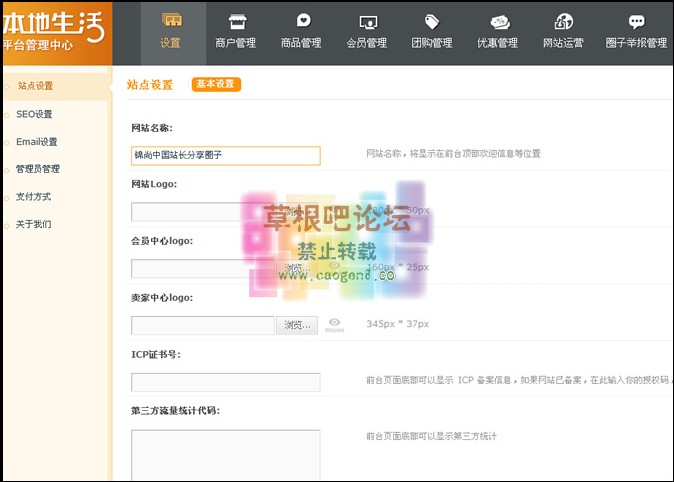Open Email设置 in the sidebar
Image resolution: width=674 pixels, height=482 pixels.
pos(37,142)
